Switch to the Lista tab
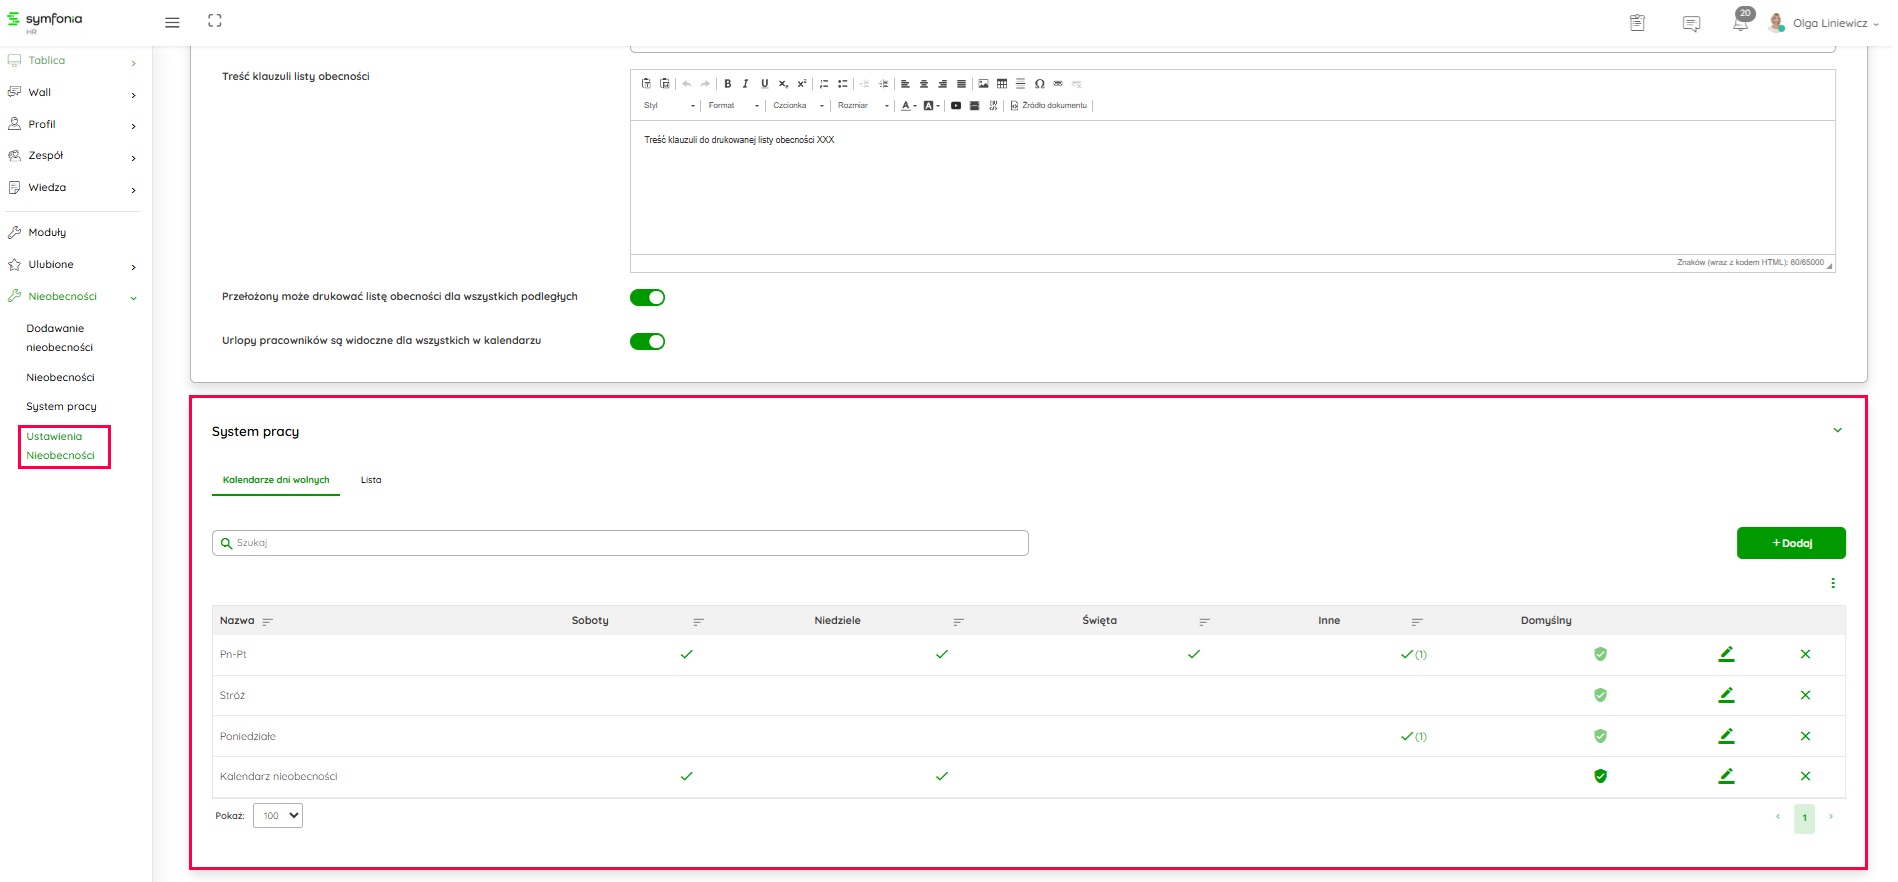 [x=371, y=480]
